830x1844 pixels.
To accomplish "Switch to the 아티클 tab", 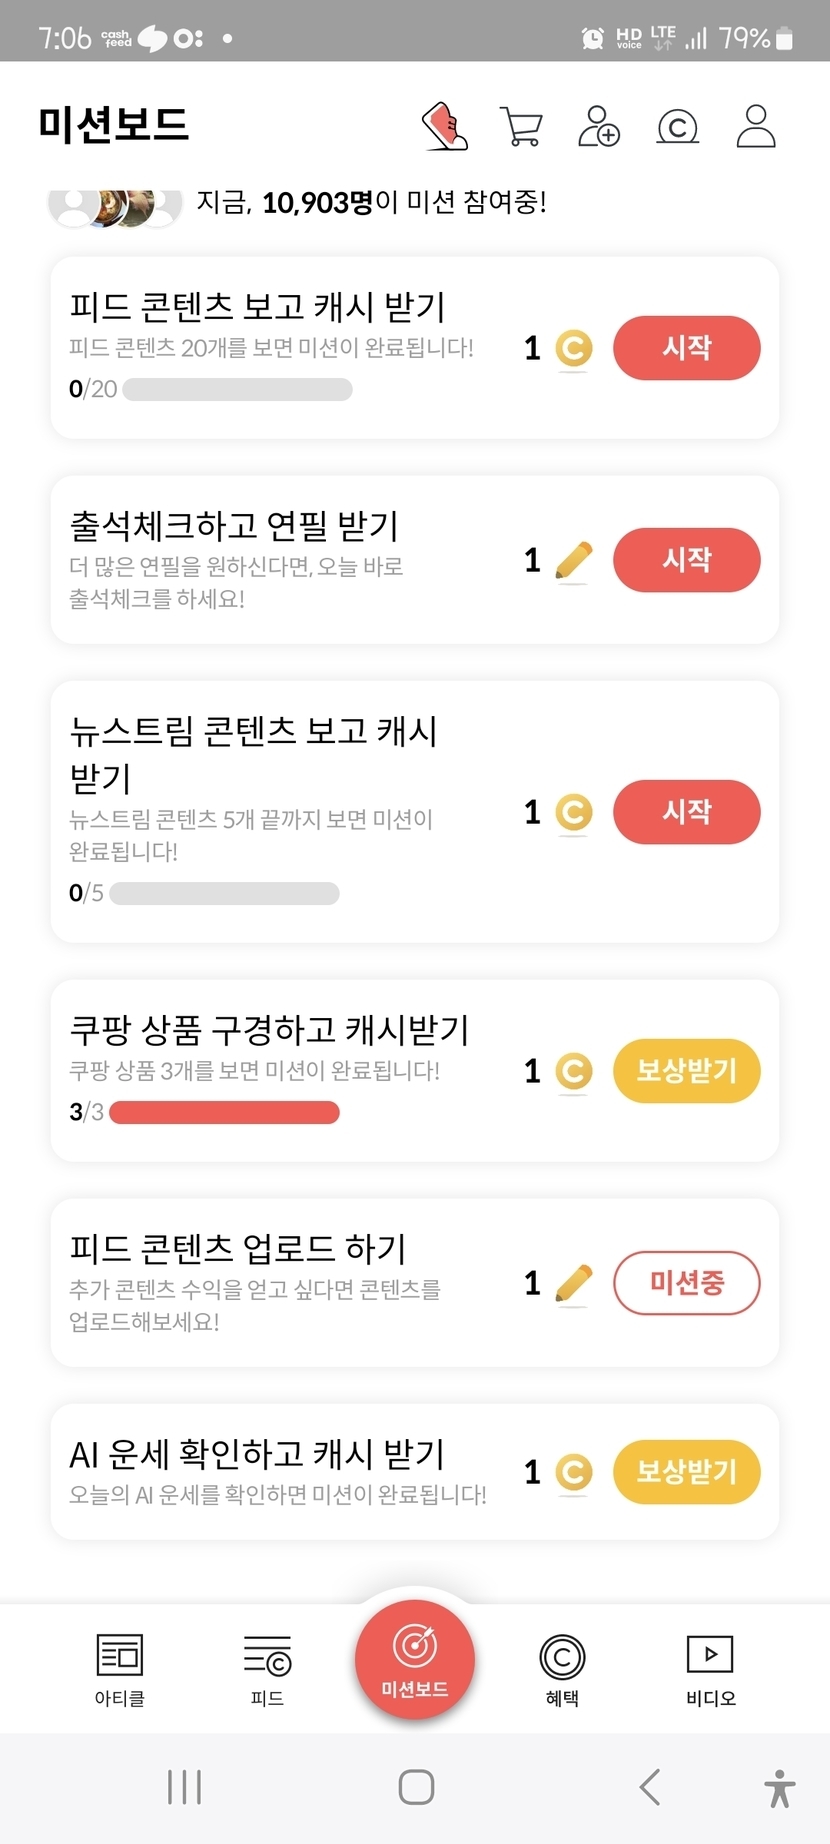I will (x=120, y=1668).
